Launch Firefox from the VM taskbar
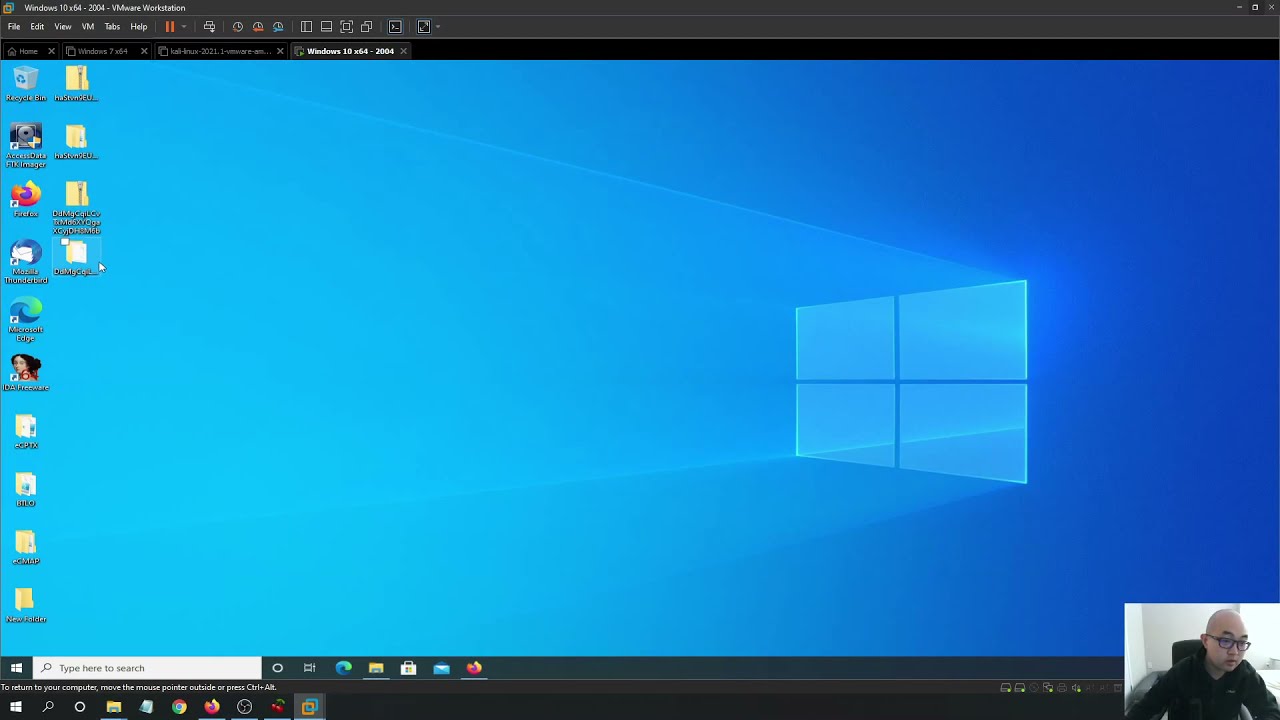 tap(474, 668)
